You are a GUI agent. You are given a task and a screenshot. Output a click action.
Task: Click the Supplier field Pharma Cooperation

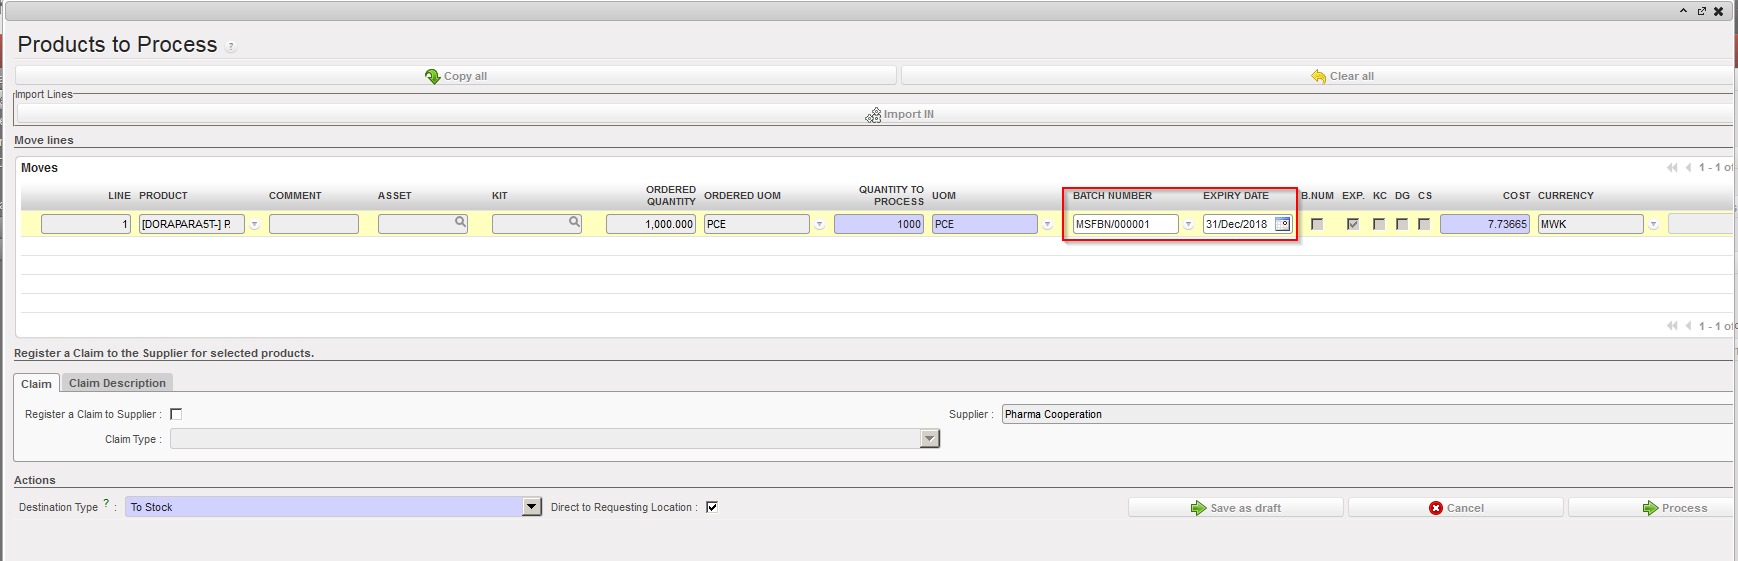(1368, 414)
